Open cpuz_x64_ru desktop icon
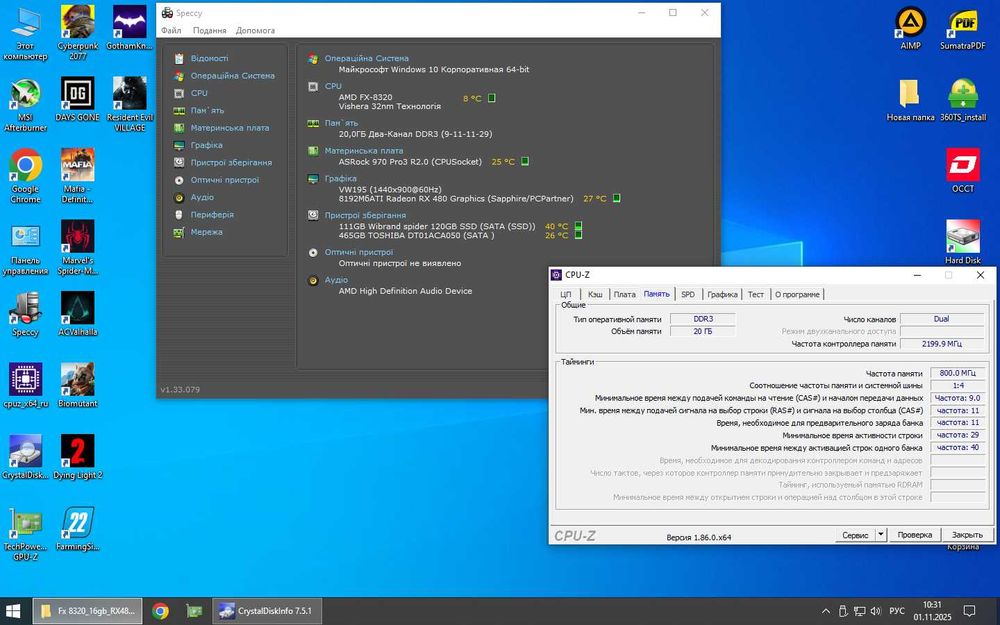Viewport: 1000px width, 625px height. click(26, 385)
